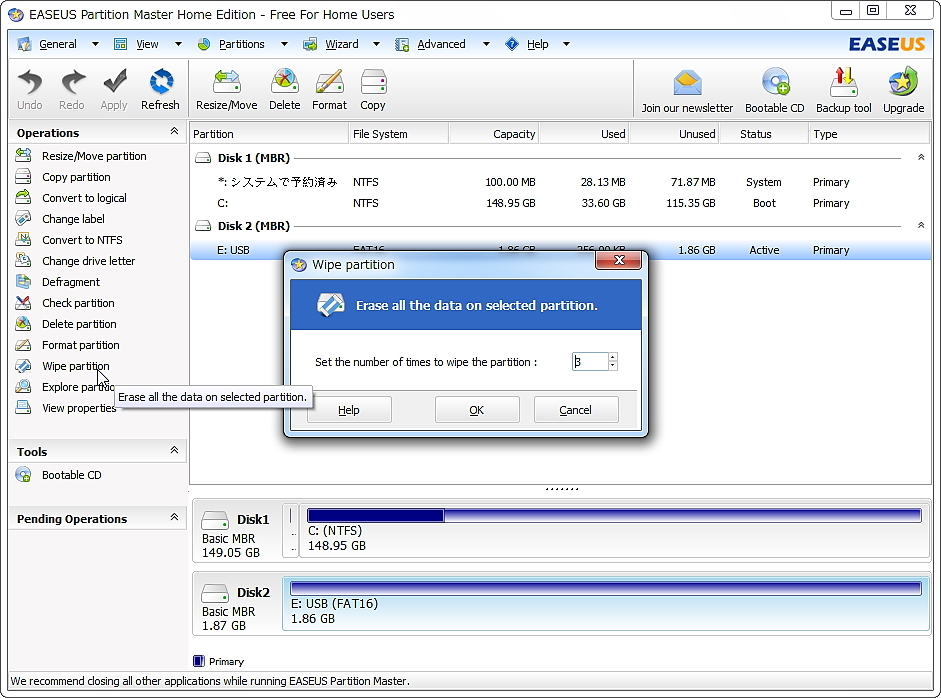941x698 pixels.
Task: Click the Format toolbar icon
Action: (329, 89)
